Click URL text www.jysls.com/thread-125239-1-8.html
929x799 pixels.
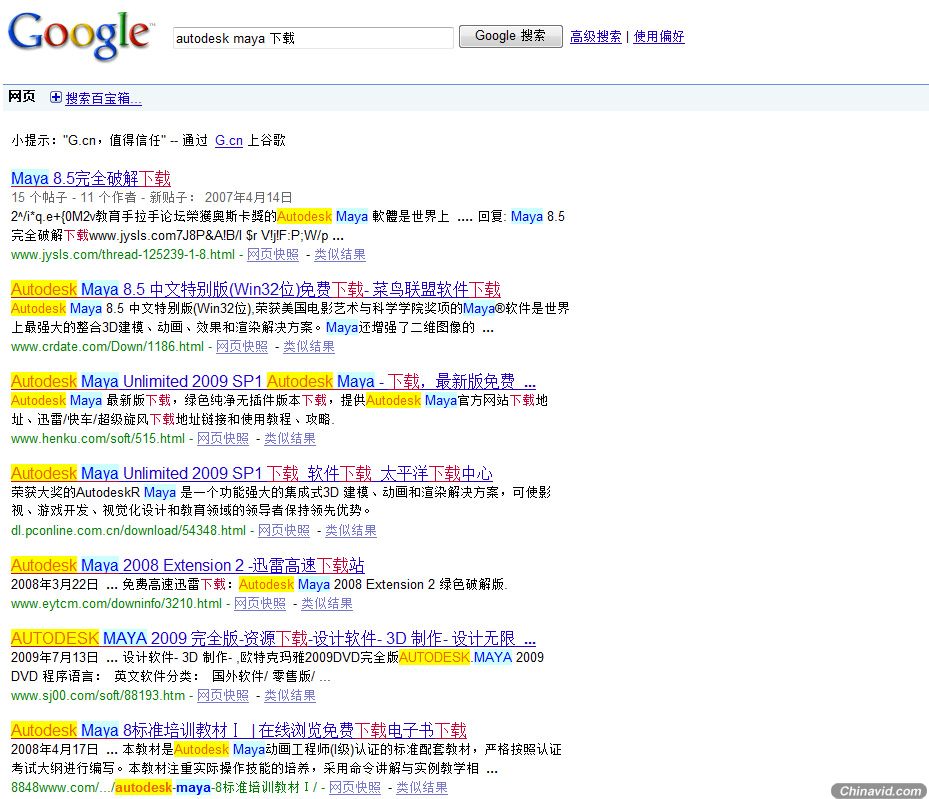123,255
